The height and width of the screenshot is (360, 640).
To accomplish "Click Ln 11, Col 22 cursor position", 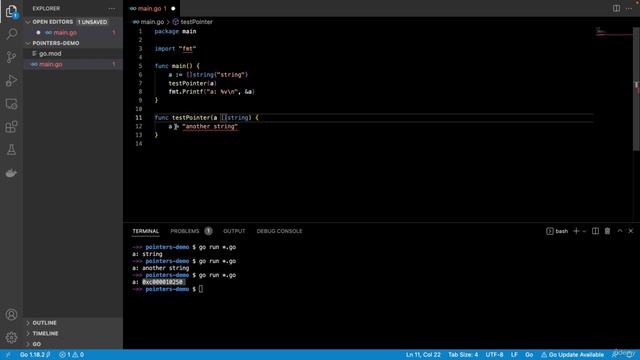I will click(423, 355).
